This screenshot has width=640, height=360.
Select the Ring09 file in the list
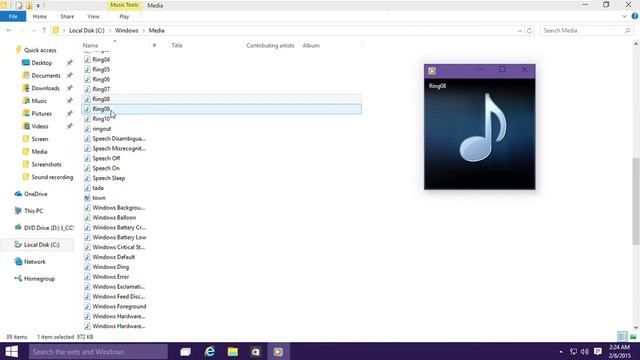click(222, 109)
